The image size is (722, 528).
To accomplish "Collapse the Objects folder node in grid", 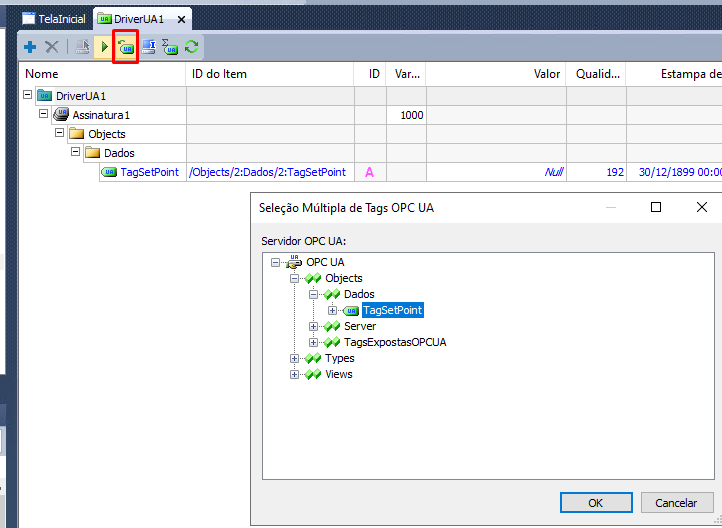I will (59, 133).
